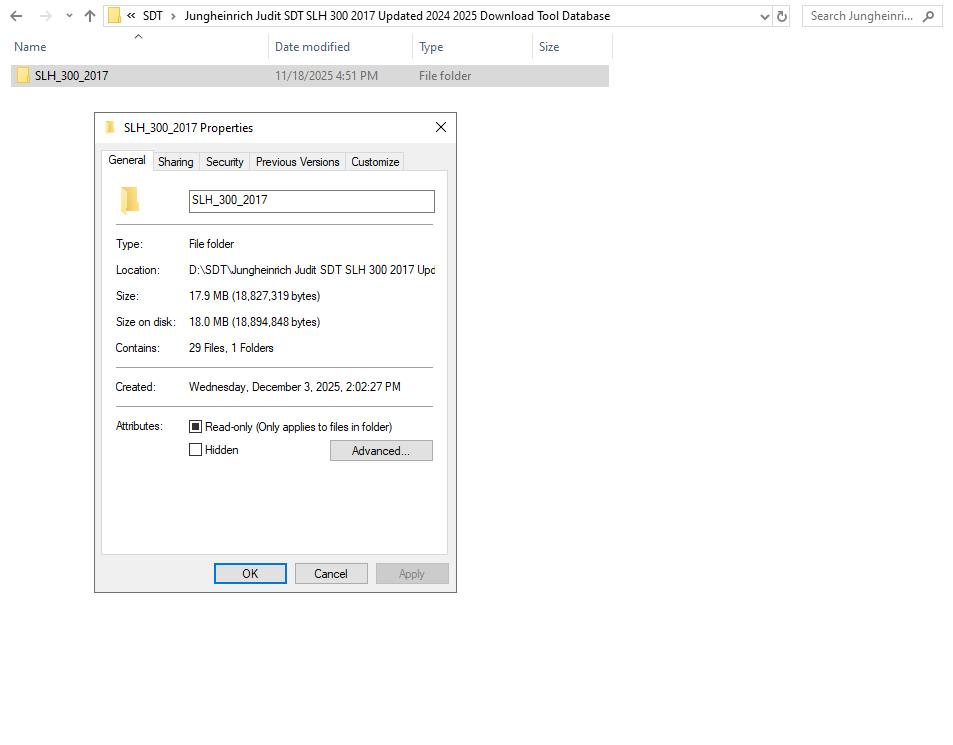Select the SLH_300_2017 folder icon
Image resolution: width=953 pixels, height=745 pixels.
22,75
